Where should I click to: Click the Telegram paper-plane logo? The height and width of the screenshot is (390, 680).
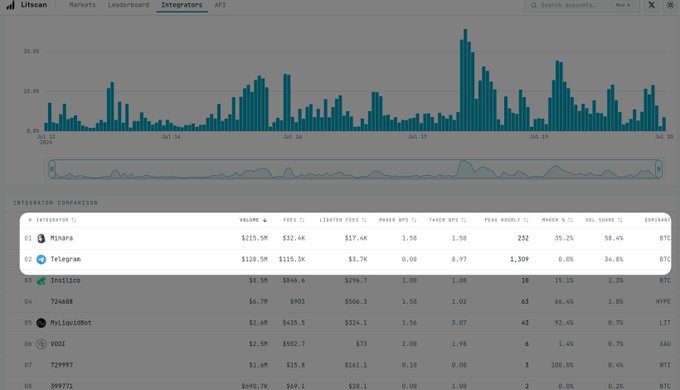[41, 259]
